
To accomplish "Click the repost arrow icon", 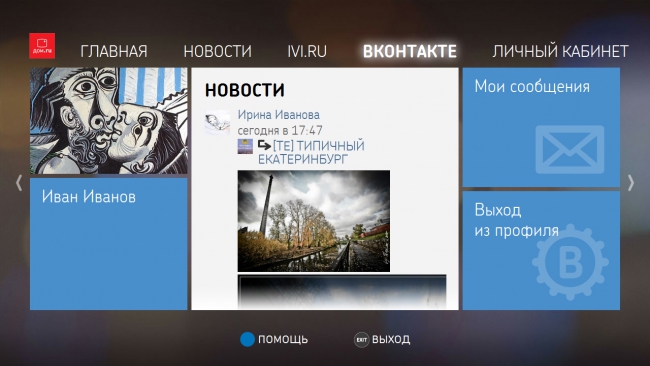I will tap(264, 145).
